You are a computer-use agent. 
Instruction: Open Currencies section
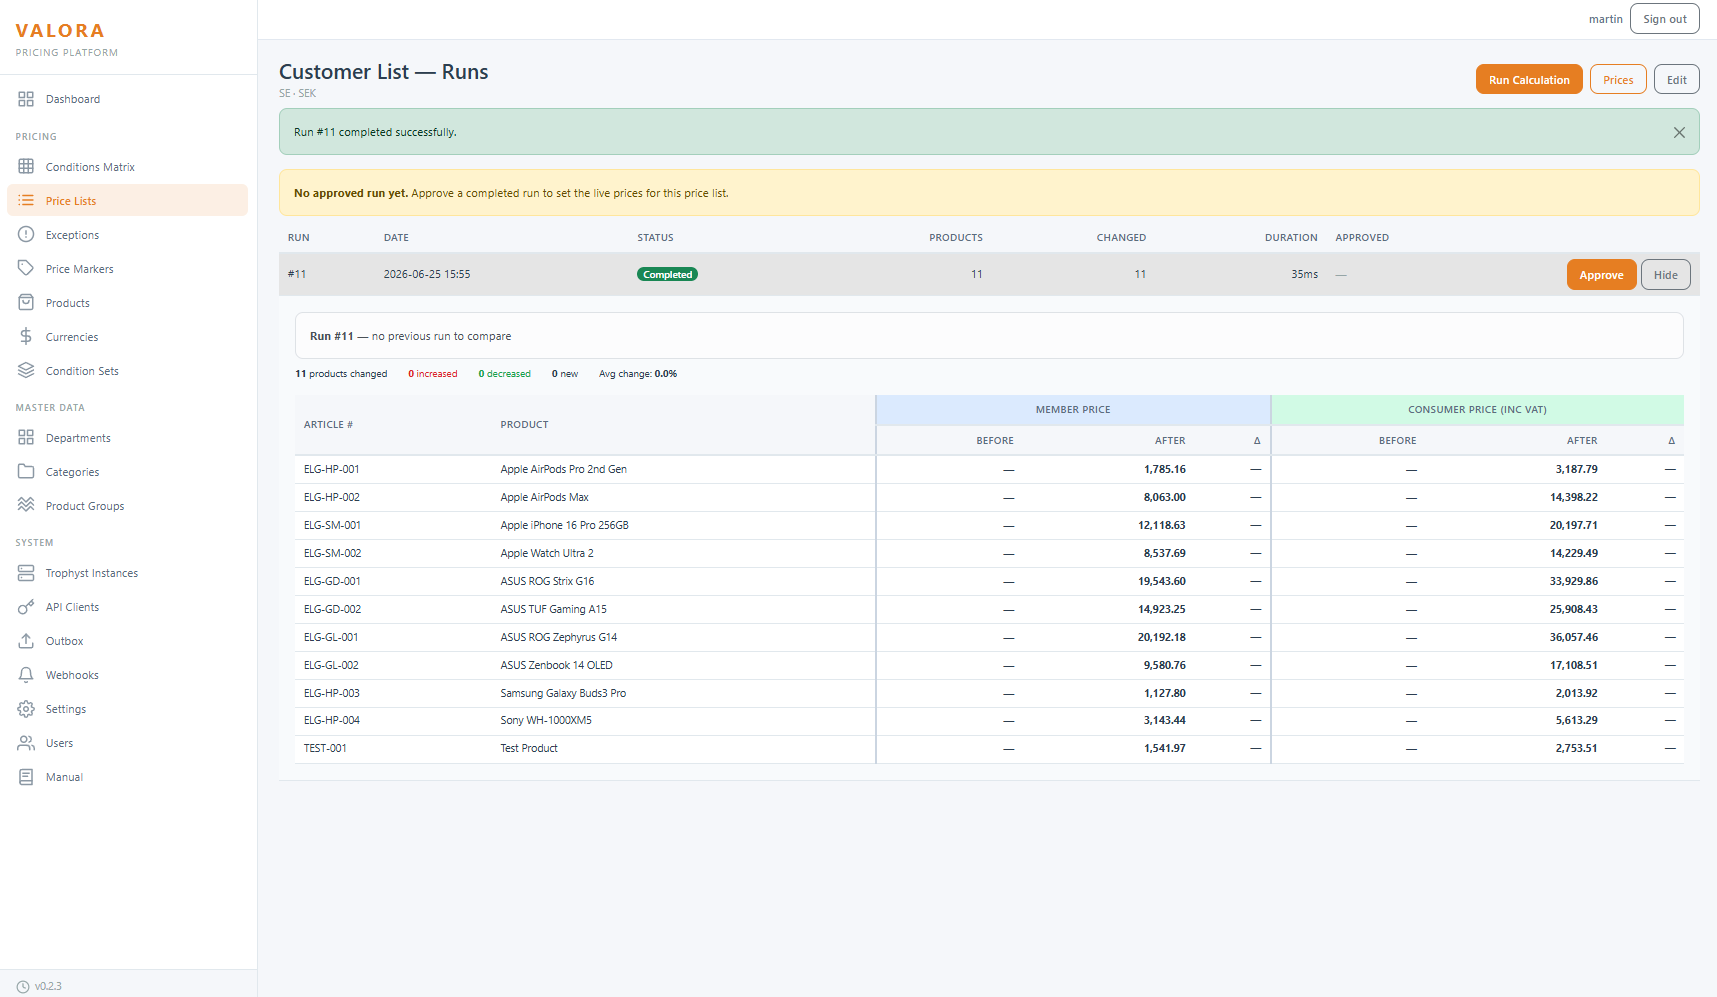tap(128, 337)
